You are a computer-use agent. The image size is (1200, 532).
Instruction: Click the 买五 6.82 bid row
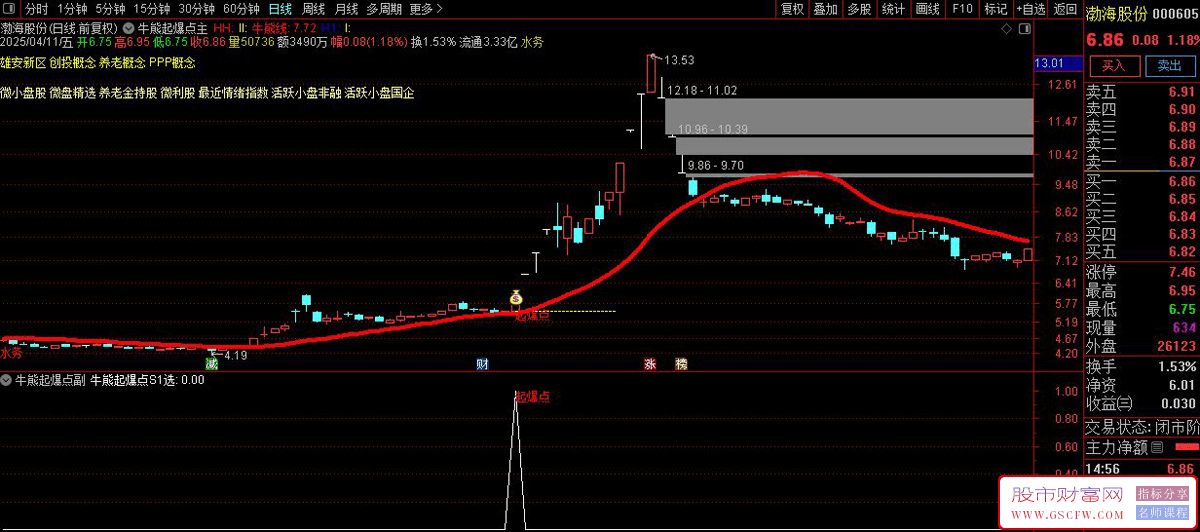(x=1142, y=251)
